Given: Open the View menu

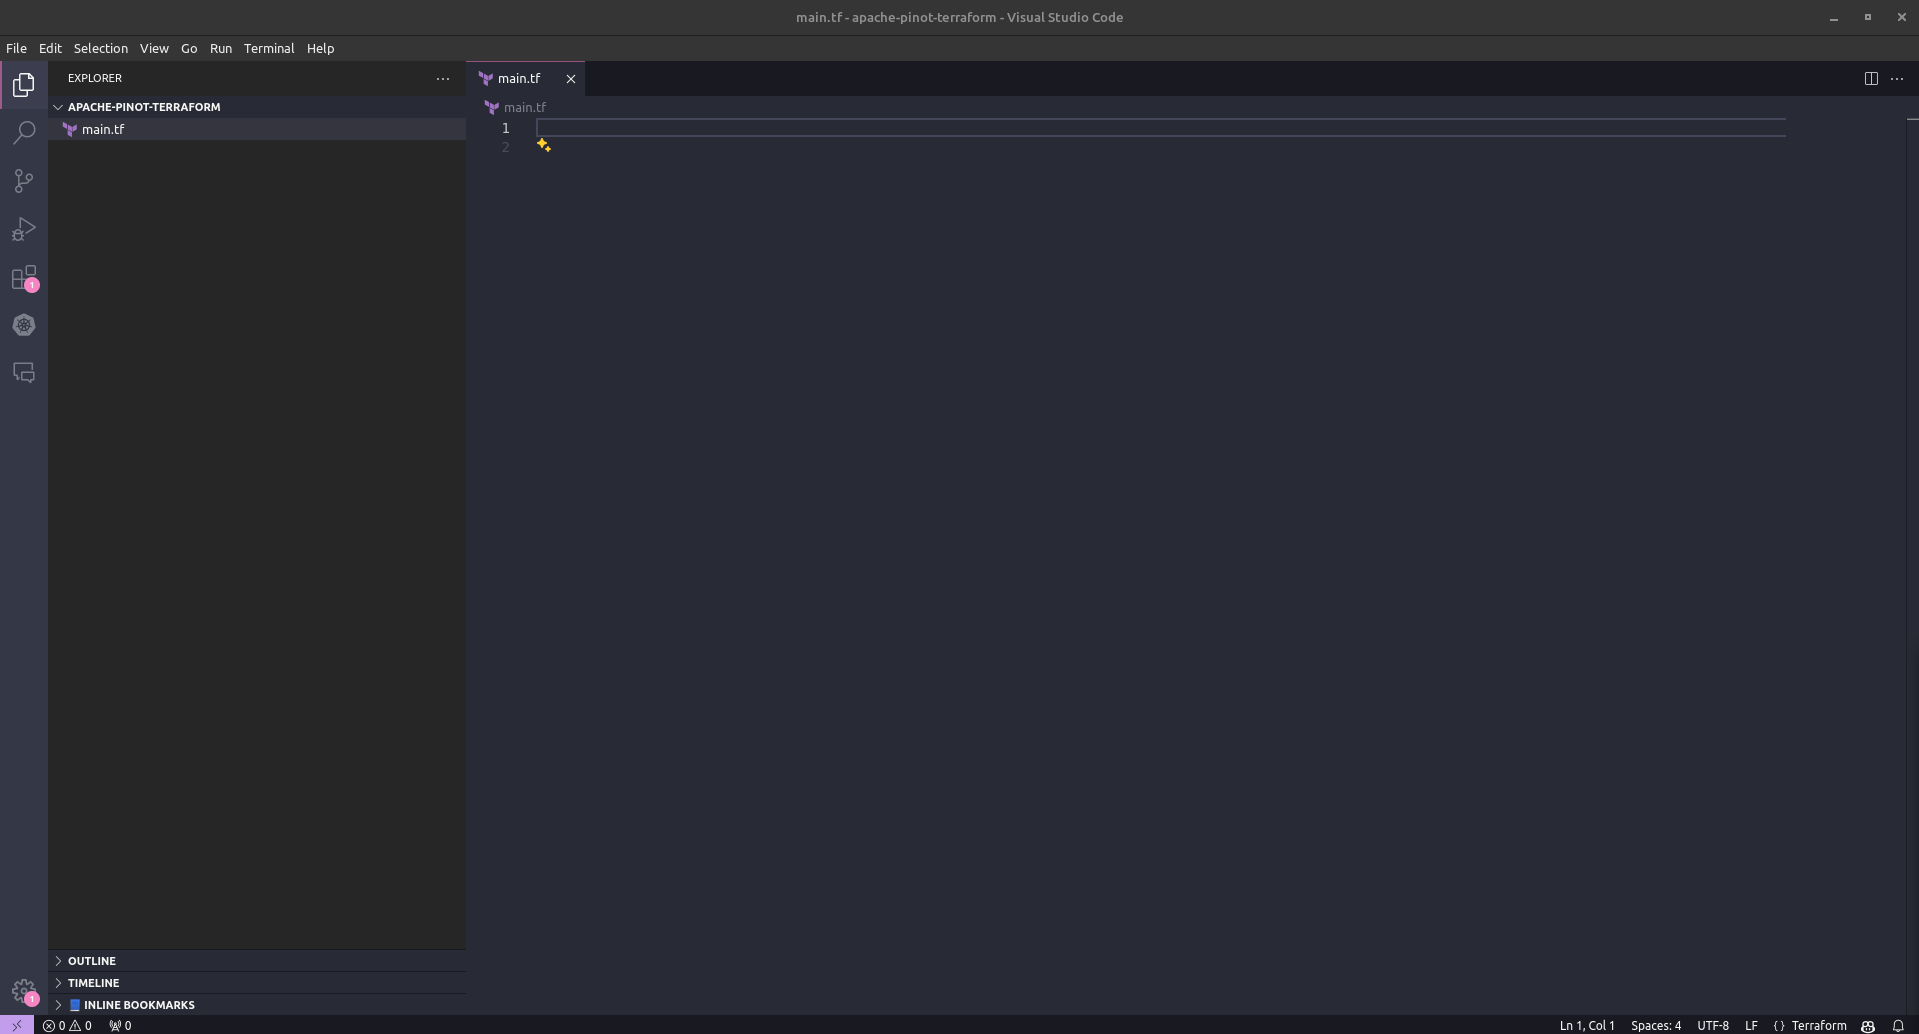Looking at the screenshot, I should pyautogui.click(x=154, y=48).
